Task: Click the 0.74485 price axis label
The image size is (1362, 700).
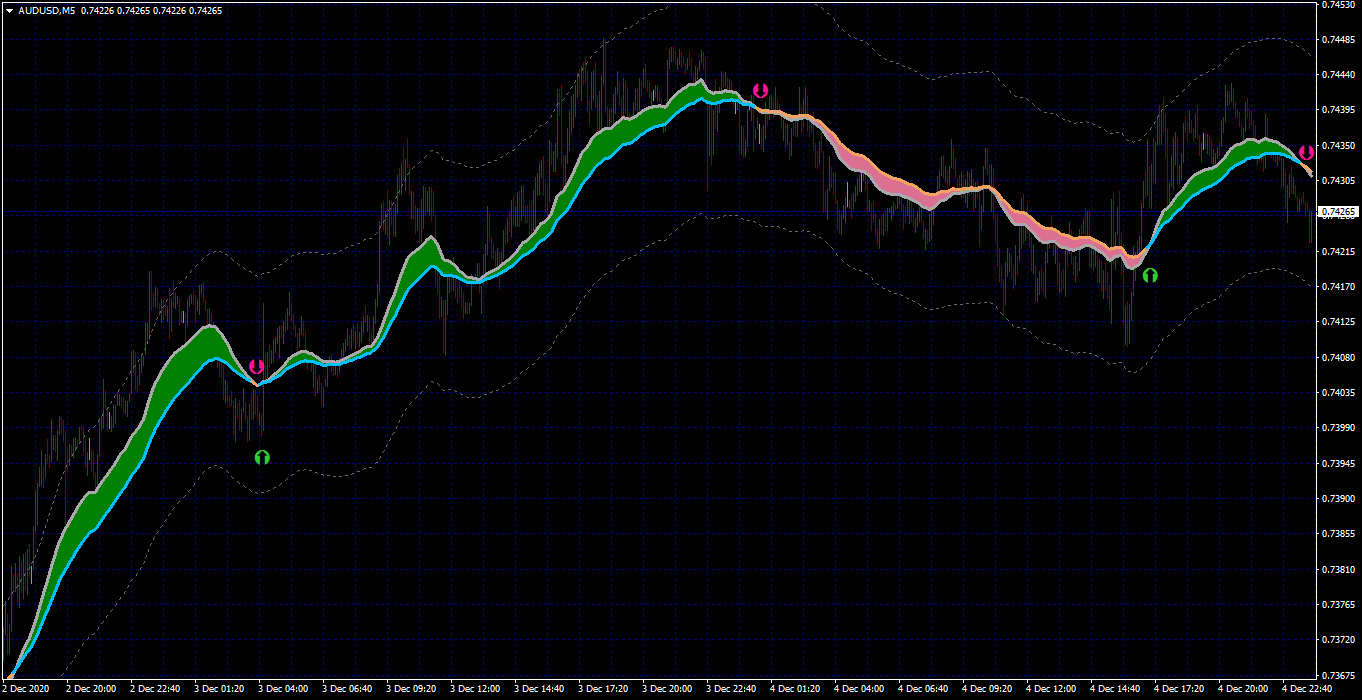Action: click(x=1338, y=39)
